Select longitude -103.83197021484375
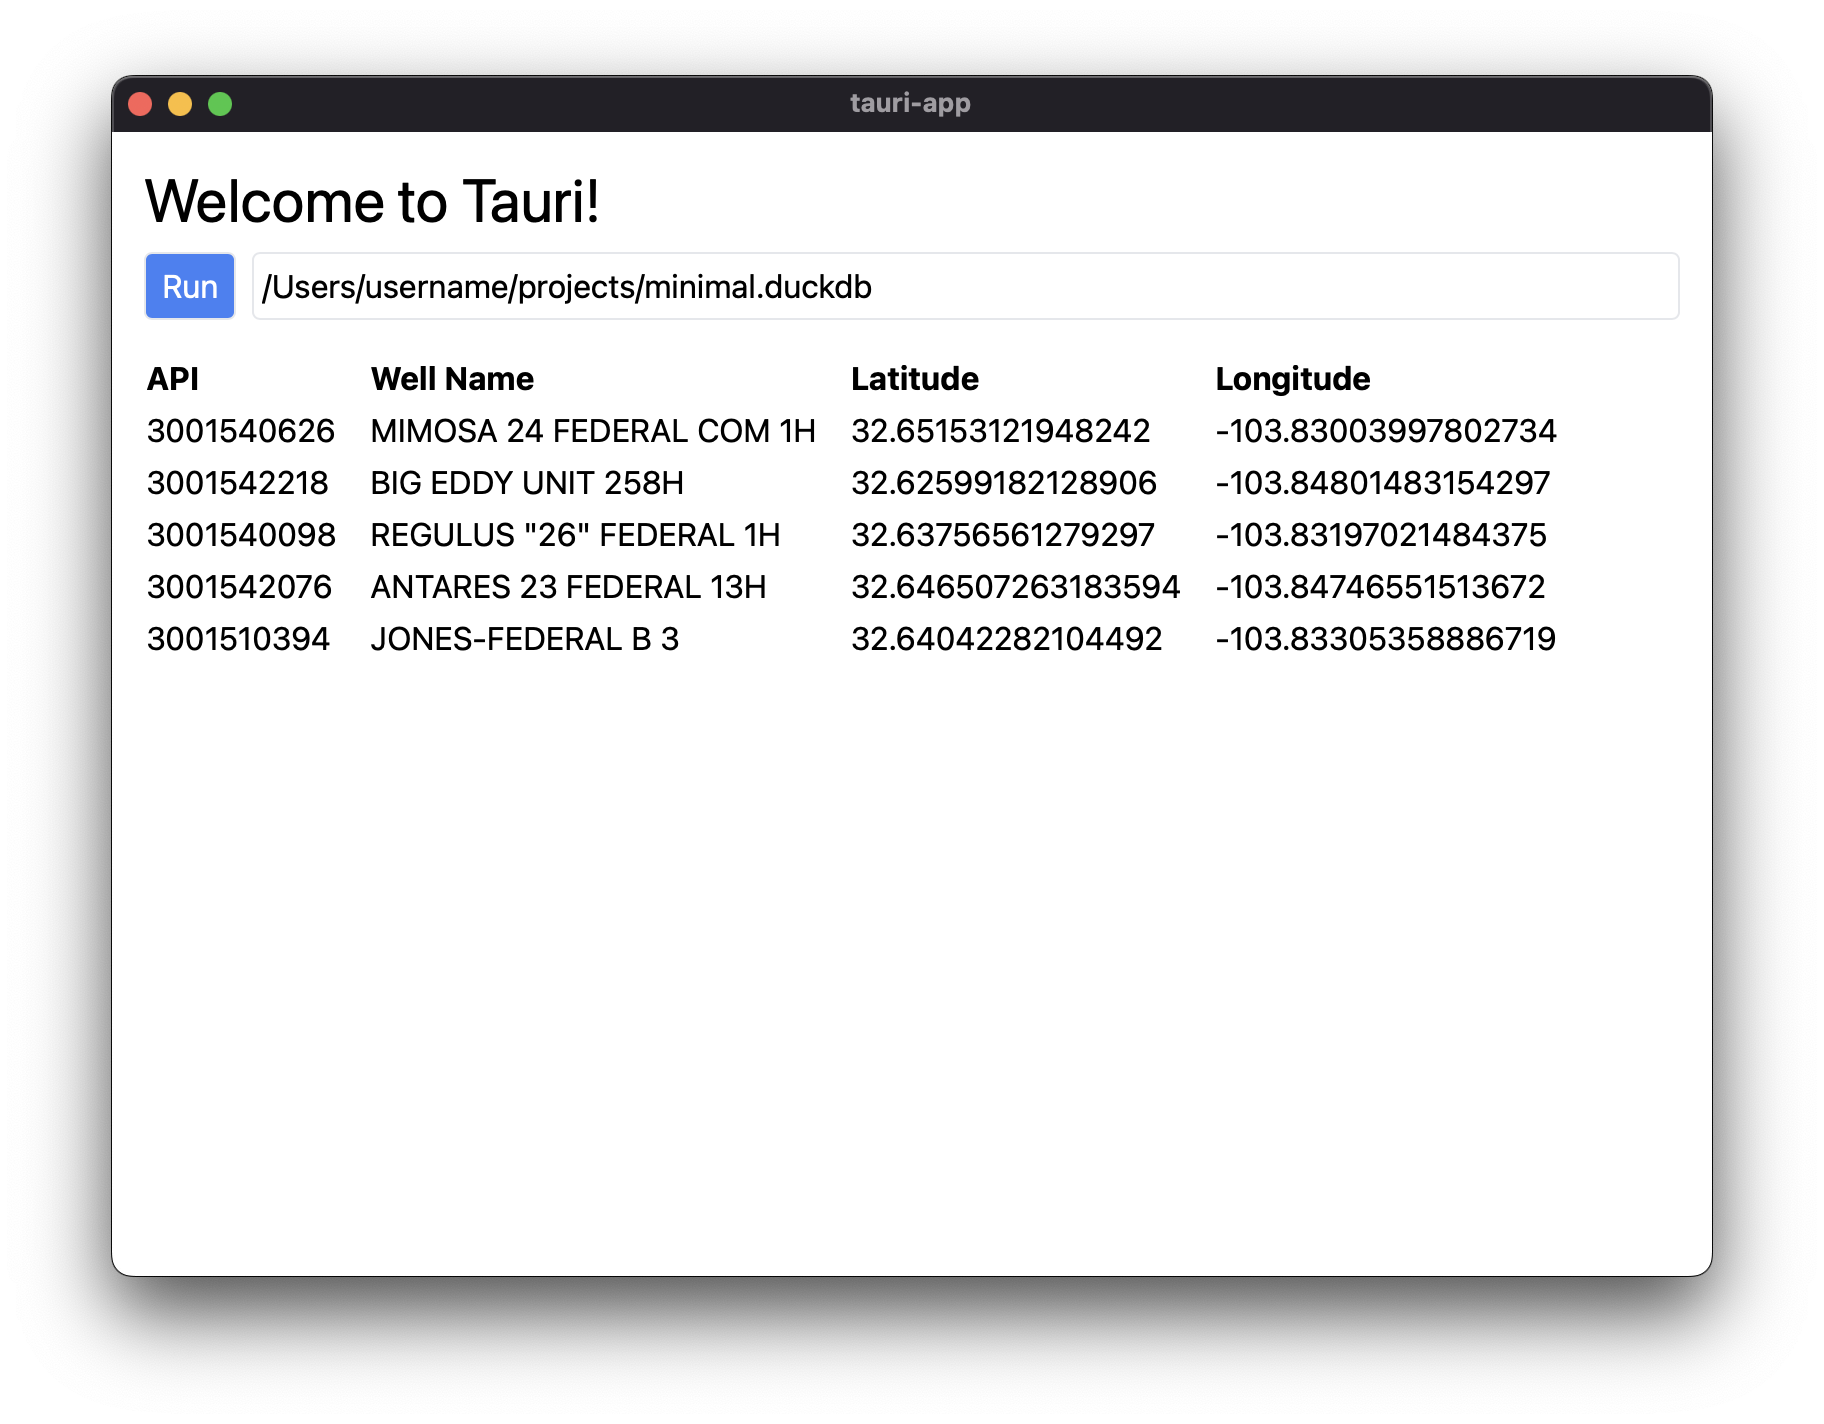Viewport: 1824px width, 1424px height. click(1380, 535)
